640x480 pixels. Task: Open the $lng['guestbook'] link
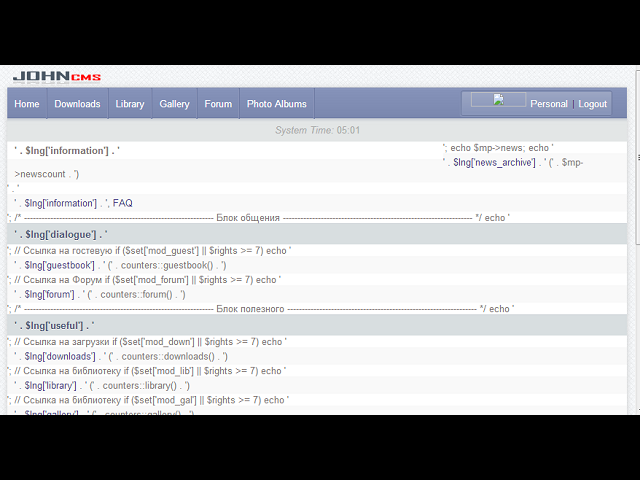click(x=60, y=265)
